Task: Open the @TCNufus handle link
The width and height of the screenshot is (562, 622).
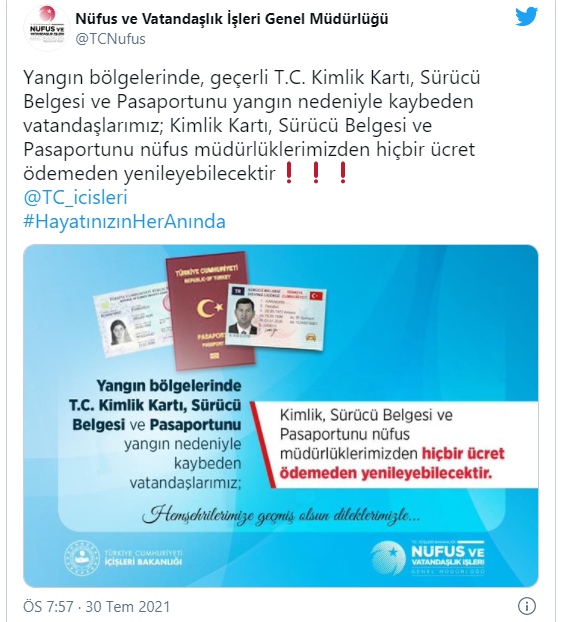Action: pyautogui.click(x=110, y=39)
